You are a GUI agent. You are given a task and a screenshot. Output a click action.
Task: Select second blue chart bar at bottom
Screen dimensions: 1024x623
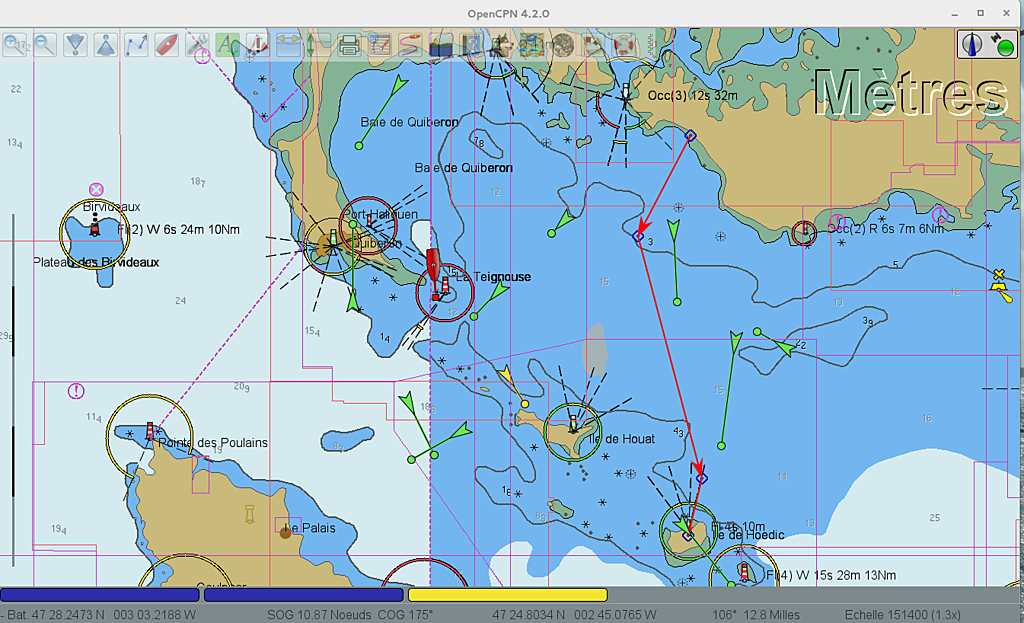tap(304, 594)
